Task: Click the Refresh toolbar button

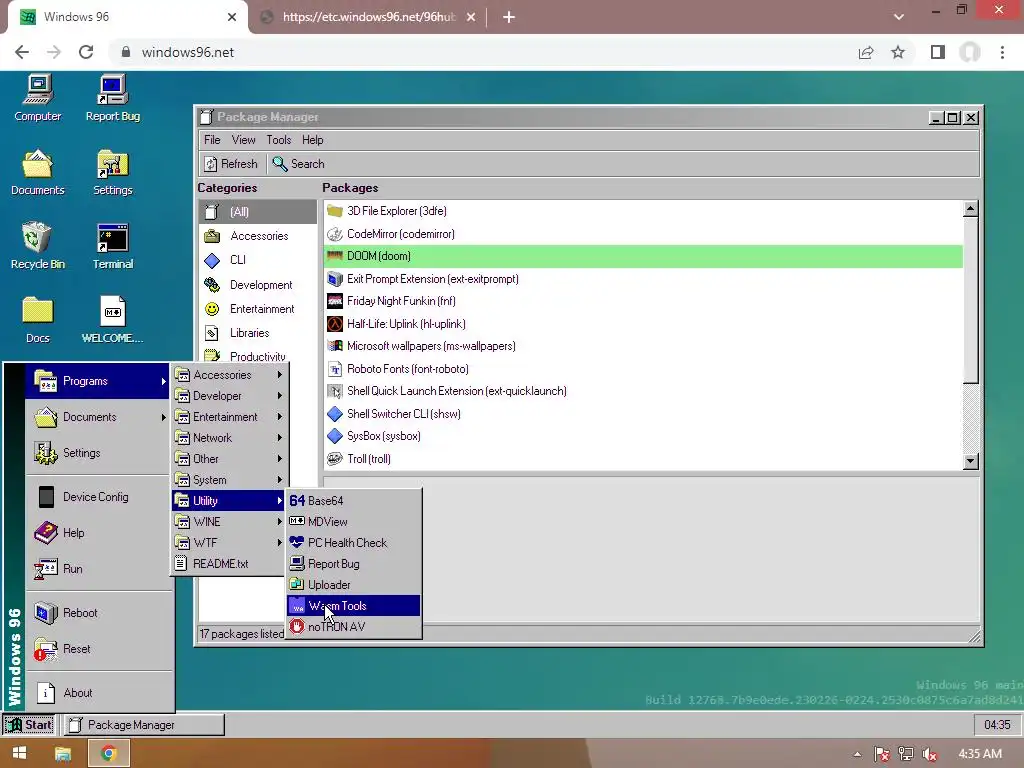Action: tap(231, 164)
